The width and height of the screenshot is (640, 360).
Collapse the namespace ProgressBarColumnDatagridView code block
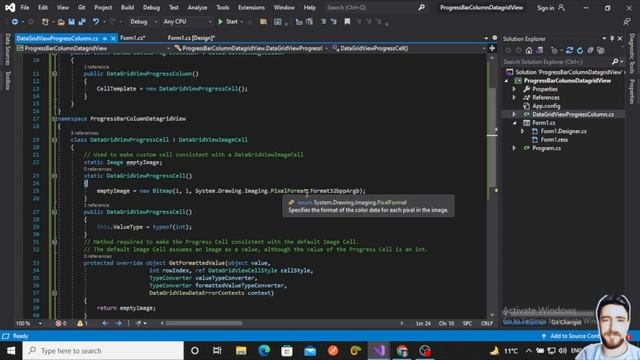[54, 119]
